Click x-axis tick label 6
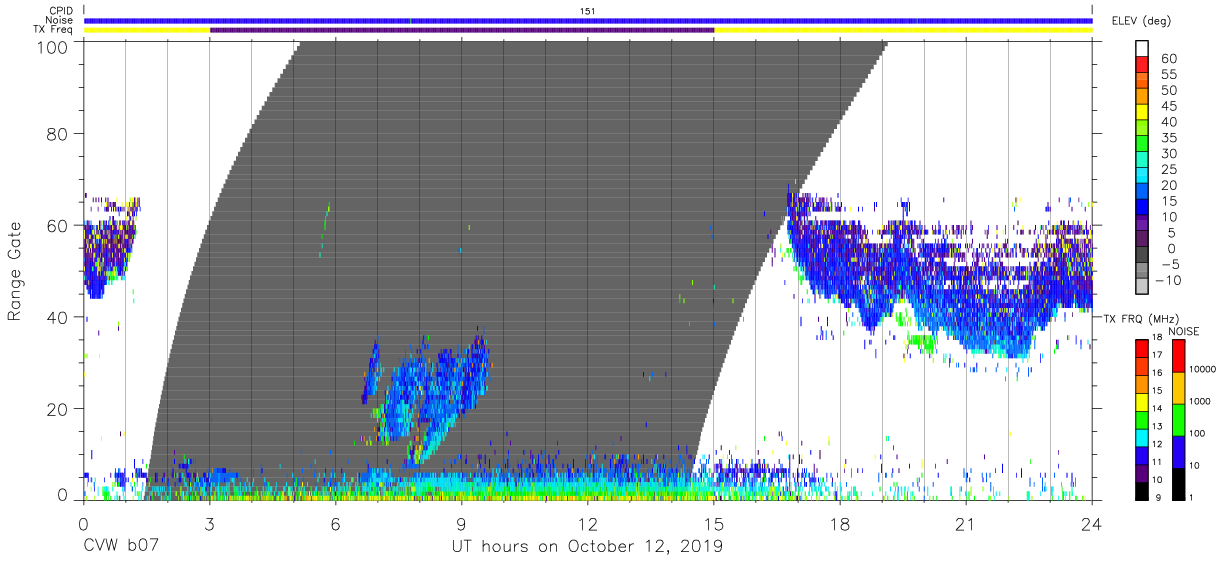Screen dimensions: 1228x567 click(335, 523)
